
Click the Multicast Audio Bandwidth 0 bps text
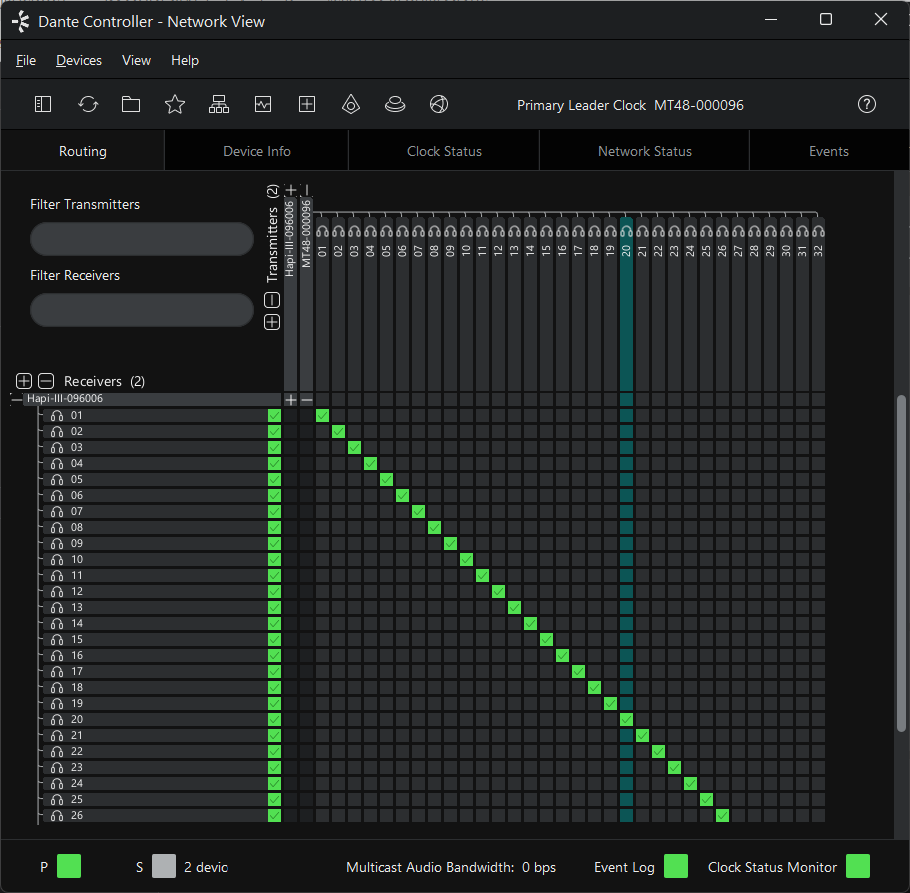coord(450,867)
